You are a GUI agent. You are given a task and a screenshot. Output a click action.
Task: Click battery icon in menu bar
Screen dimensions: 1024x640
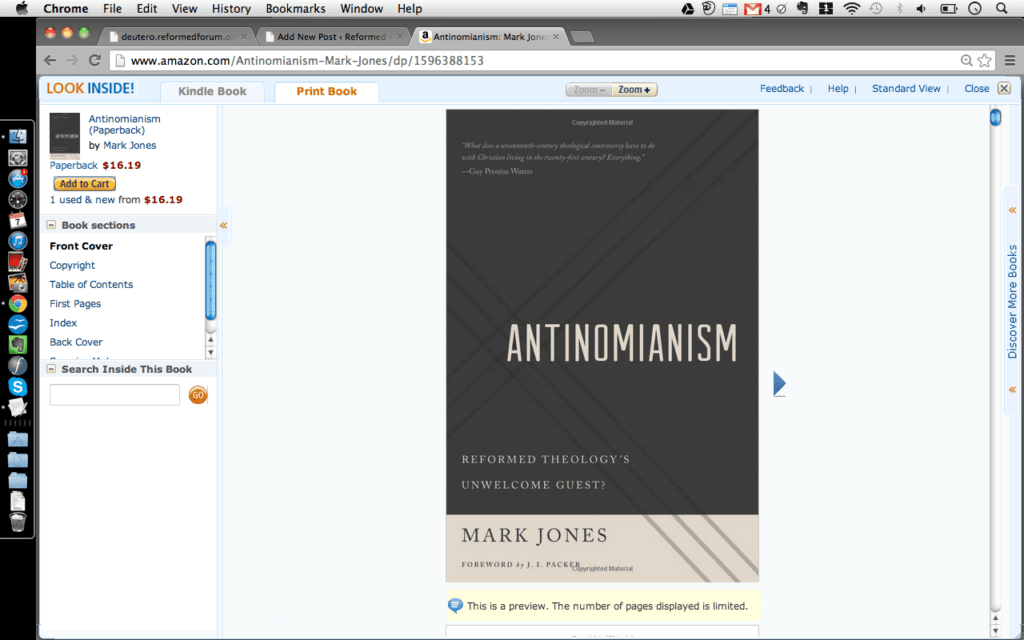[x=948, y=8]
